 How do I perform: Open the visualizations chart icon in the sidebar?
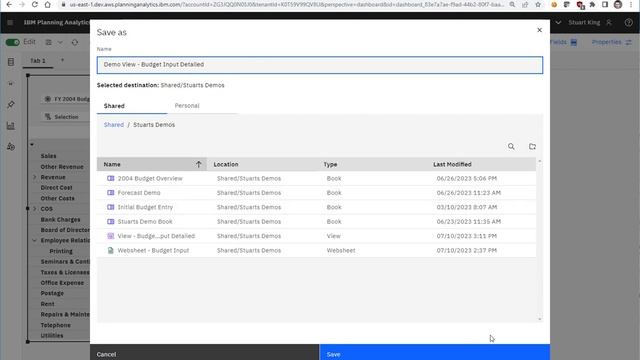[x=11, y=126]
